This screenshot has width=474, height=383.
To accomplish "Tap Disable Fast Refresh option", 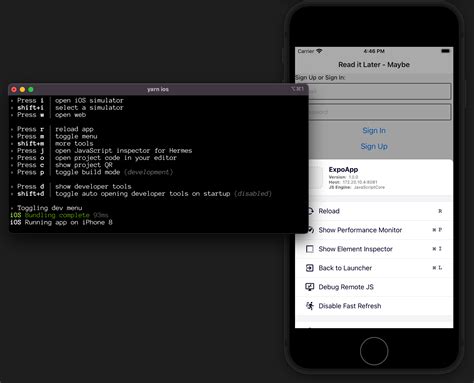I will pyautogui.click(x=374, y=306).
